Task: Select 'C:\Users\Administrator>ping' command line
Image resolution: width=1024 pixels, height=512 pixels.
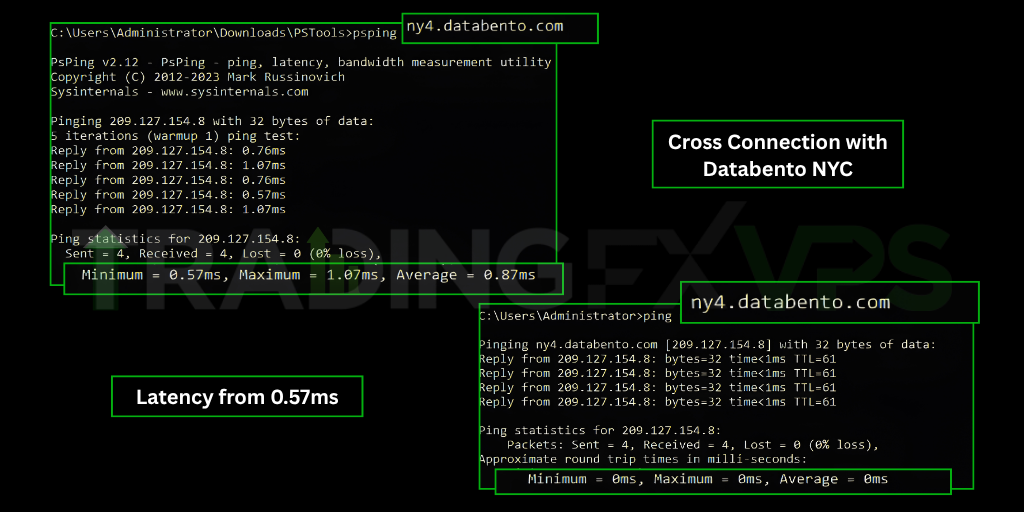Action: coord(575,317)
